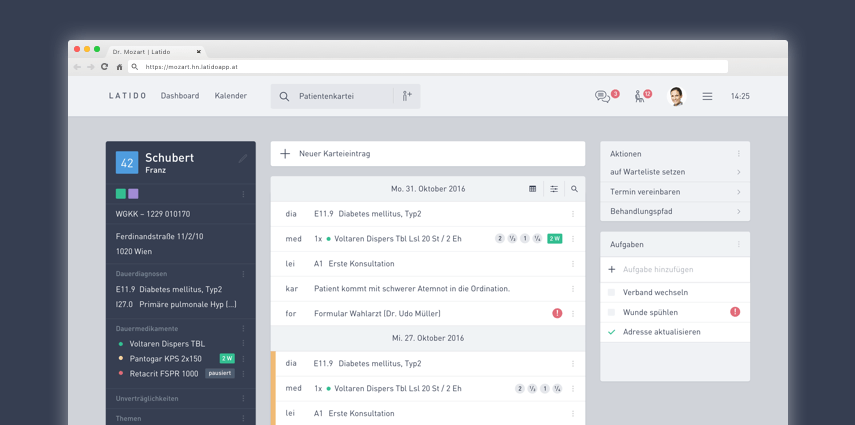Open row menu for color tags
The image size is (855, 425).
243,194
